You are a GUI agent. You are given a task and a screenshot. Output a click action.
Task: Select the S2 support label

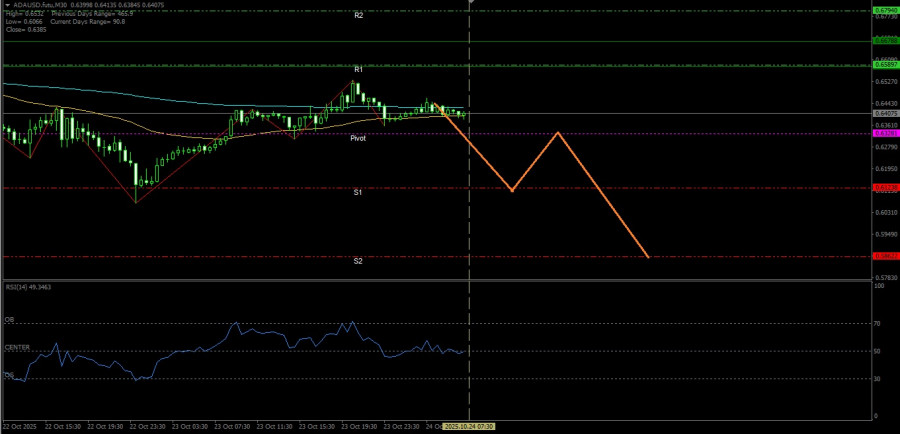tap(358, 261)
